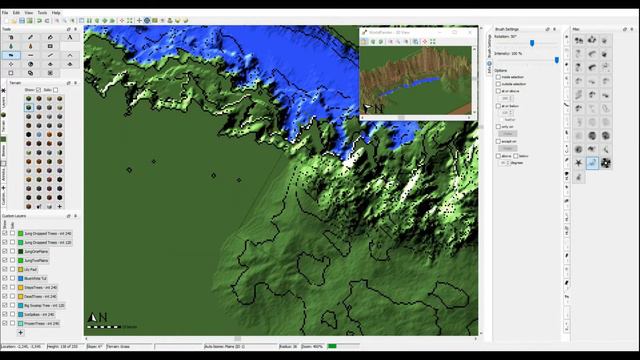Image resolution: width=640 pixels, height=360 pixels.
Task: Select the Fill bucket tool
Action: click(x=50, y=37)
